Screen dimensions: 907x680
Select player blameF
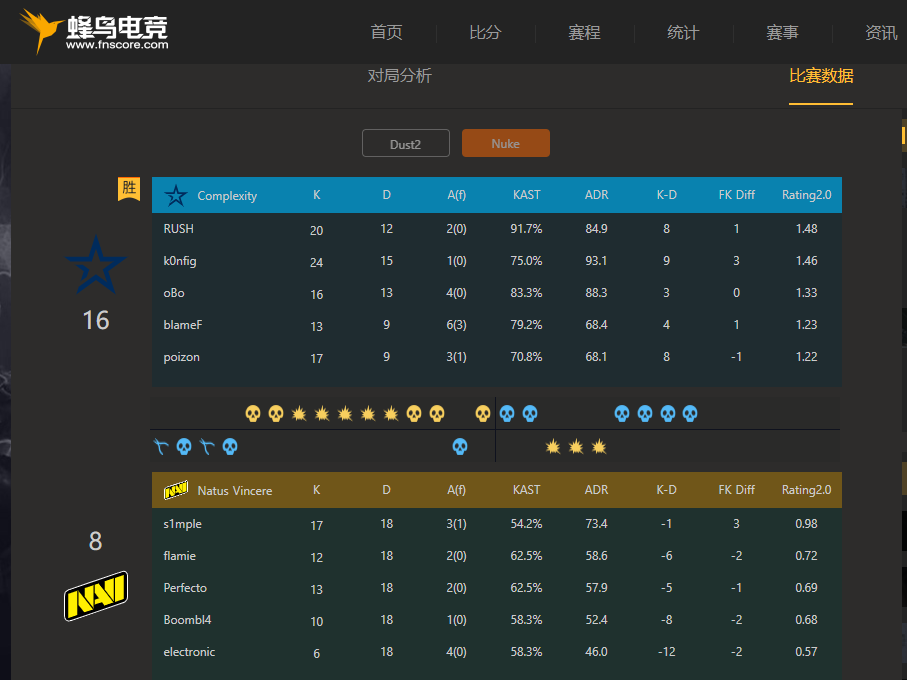pyautogui.click(x=183, y=325)
